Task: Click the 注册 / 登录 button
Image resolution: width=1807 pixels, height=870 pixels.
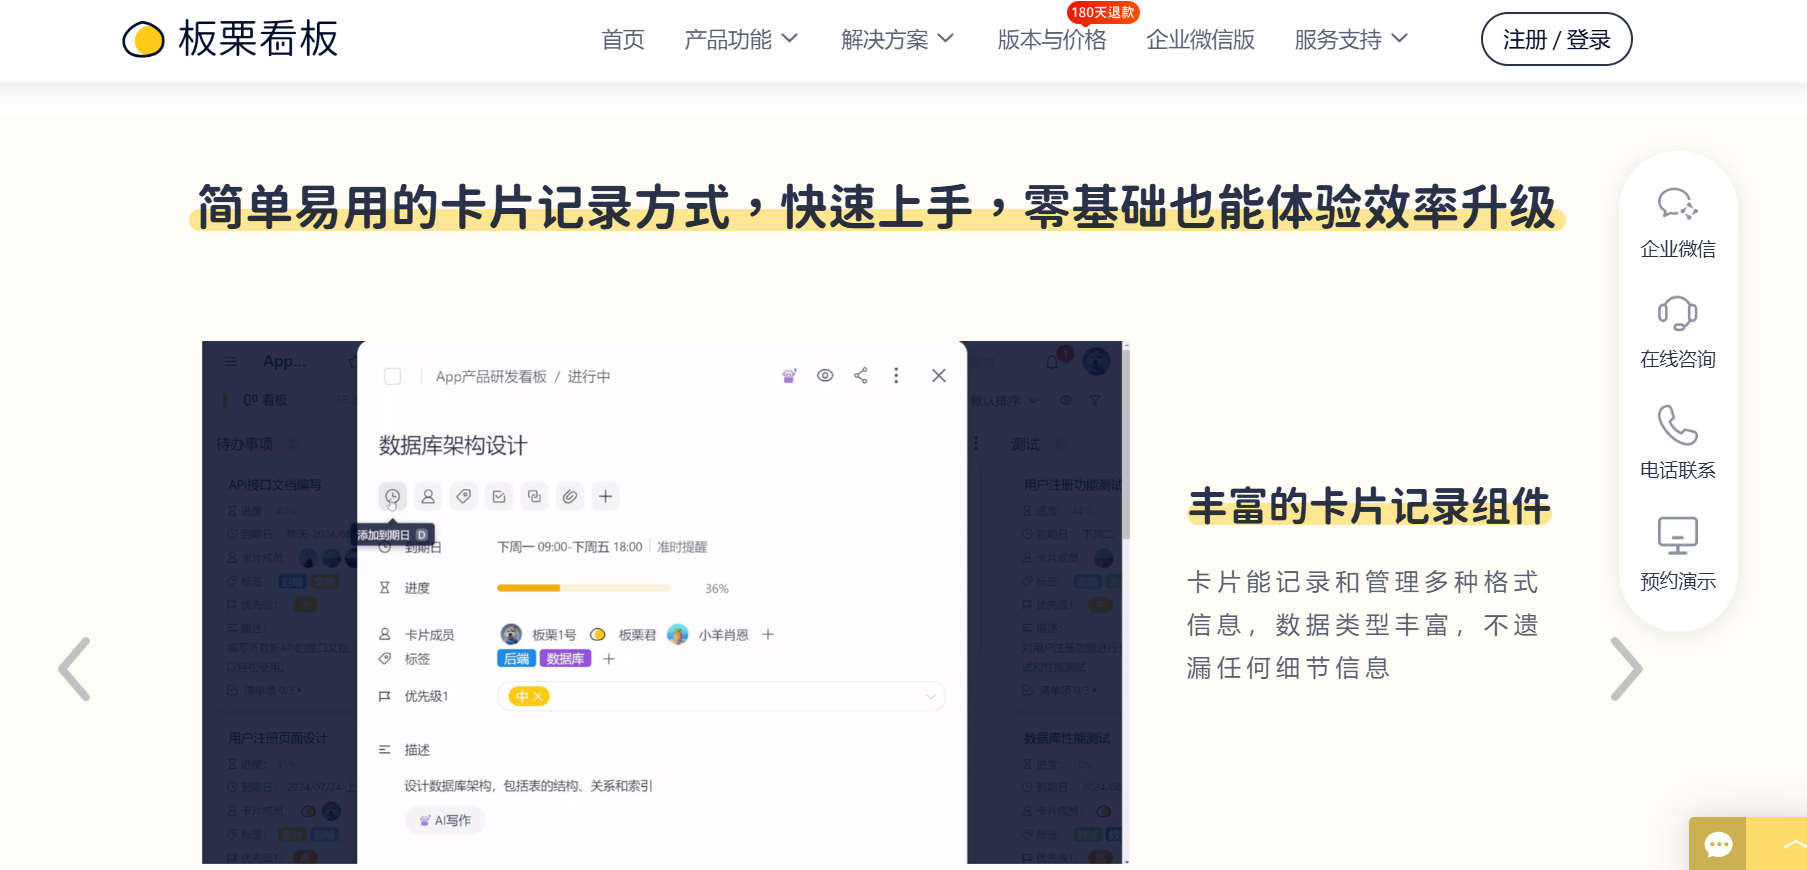Action: pos(1556,39)
